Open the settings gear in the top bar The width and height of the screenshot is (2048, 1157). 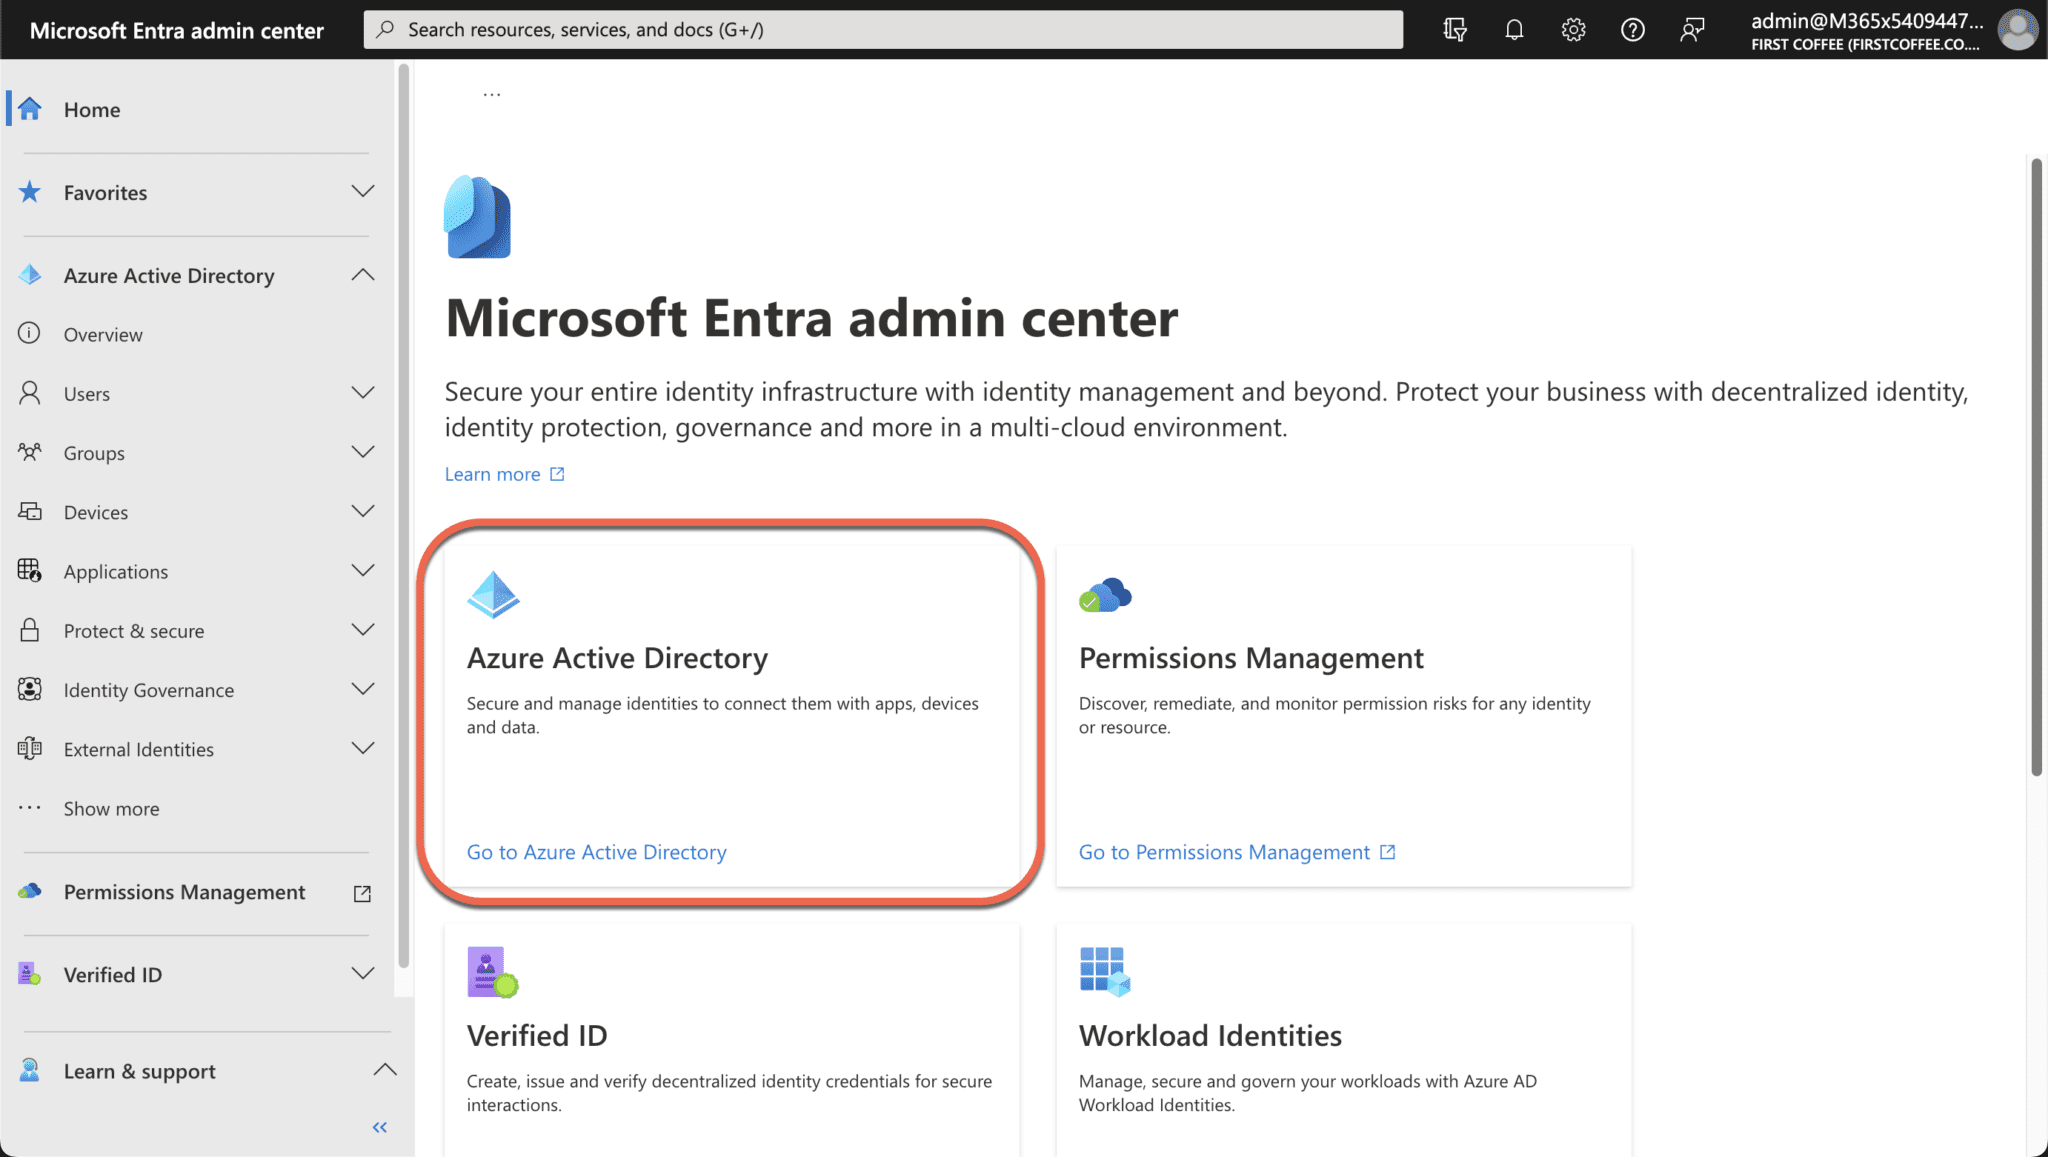pyautogui.click(x=1572, y=29)
